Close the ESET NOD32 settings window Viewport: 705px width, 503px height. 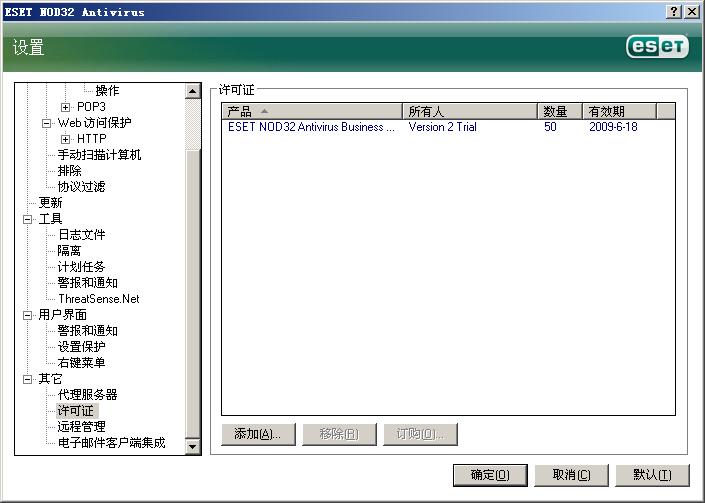point(692,12)
